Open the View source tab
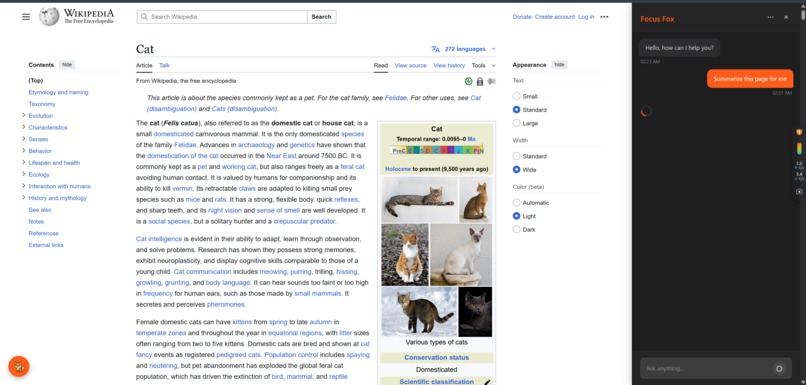The image size is (806, 385). (410, 65)
